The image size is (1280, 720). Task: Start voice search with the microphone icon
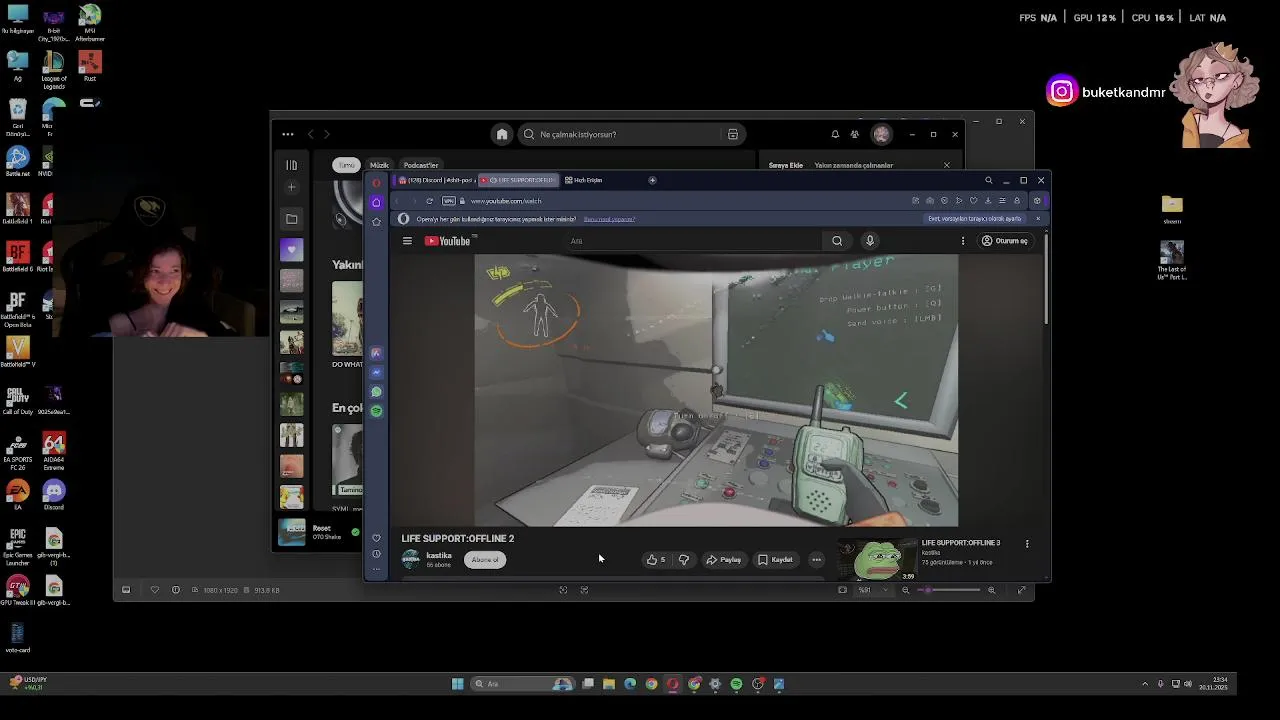(x=870, y=241)
